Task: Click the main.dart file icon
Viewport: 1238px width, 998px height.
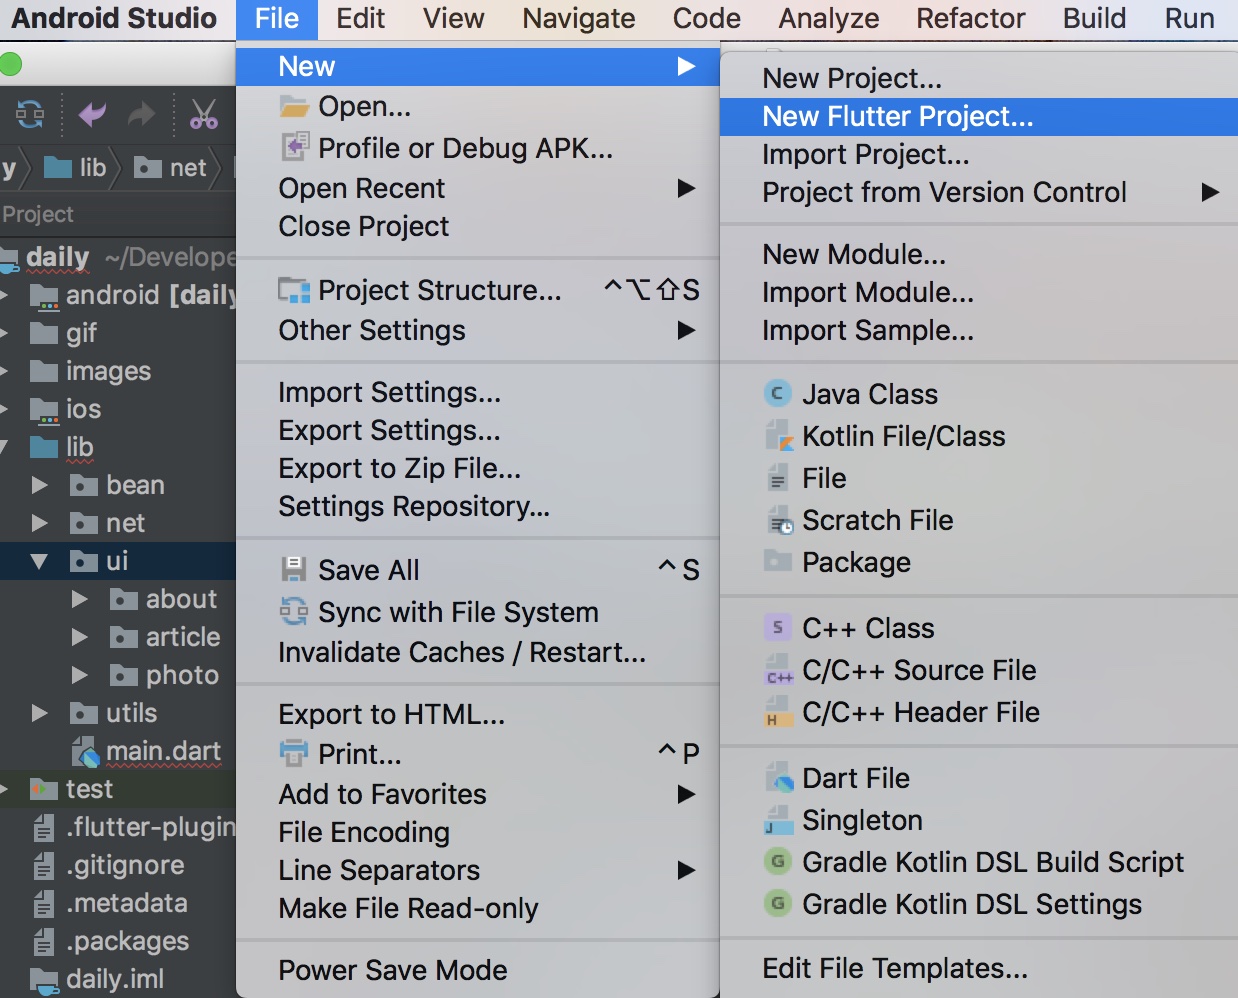Action: (x=86, y=751)
